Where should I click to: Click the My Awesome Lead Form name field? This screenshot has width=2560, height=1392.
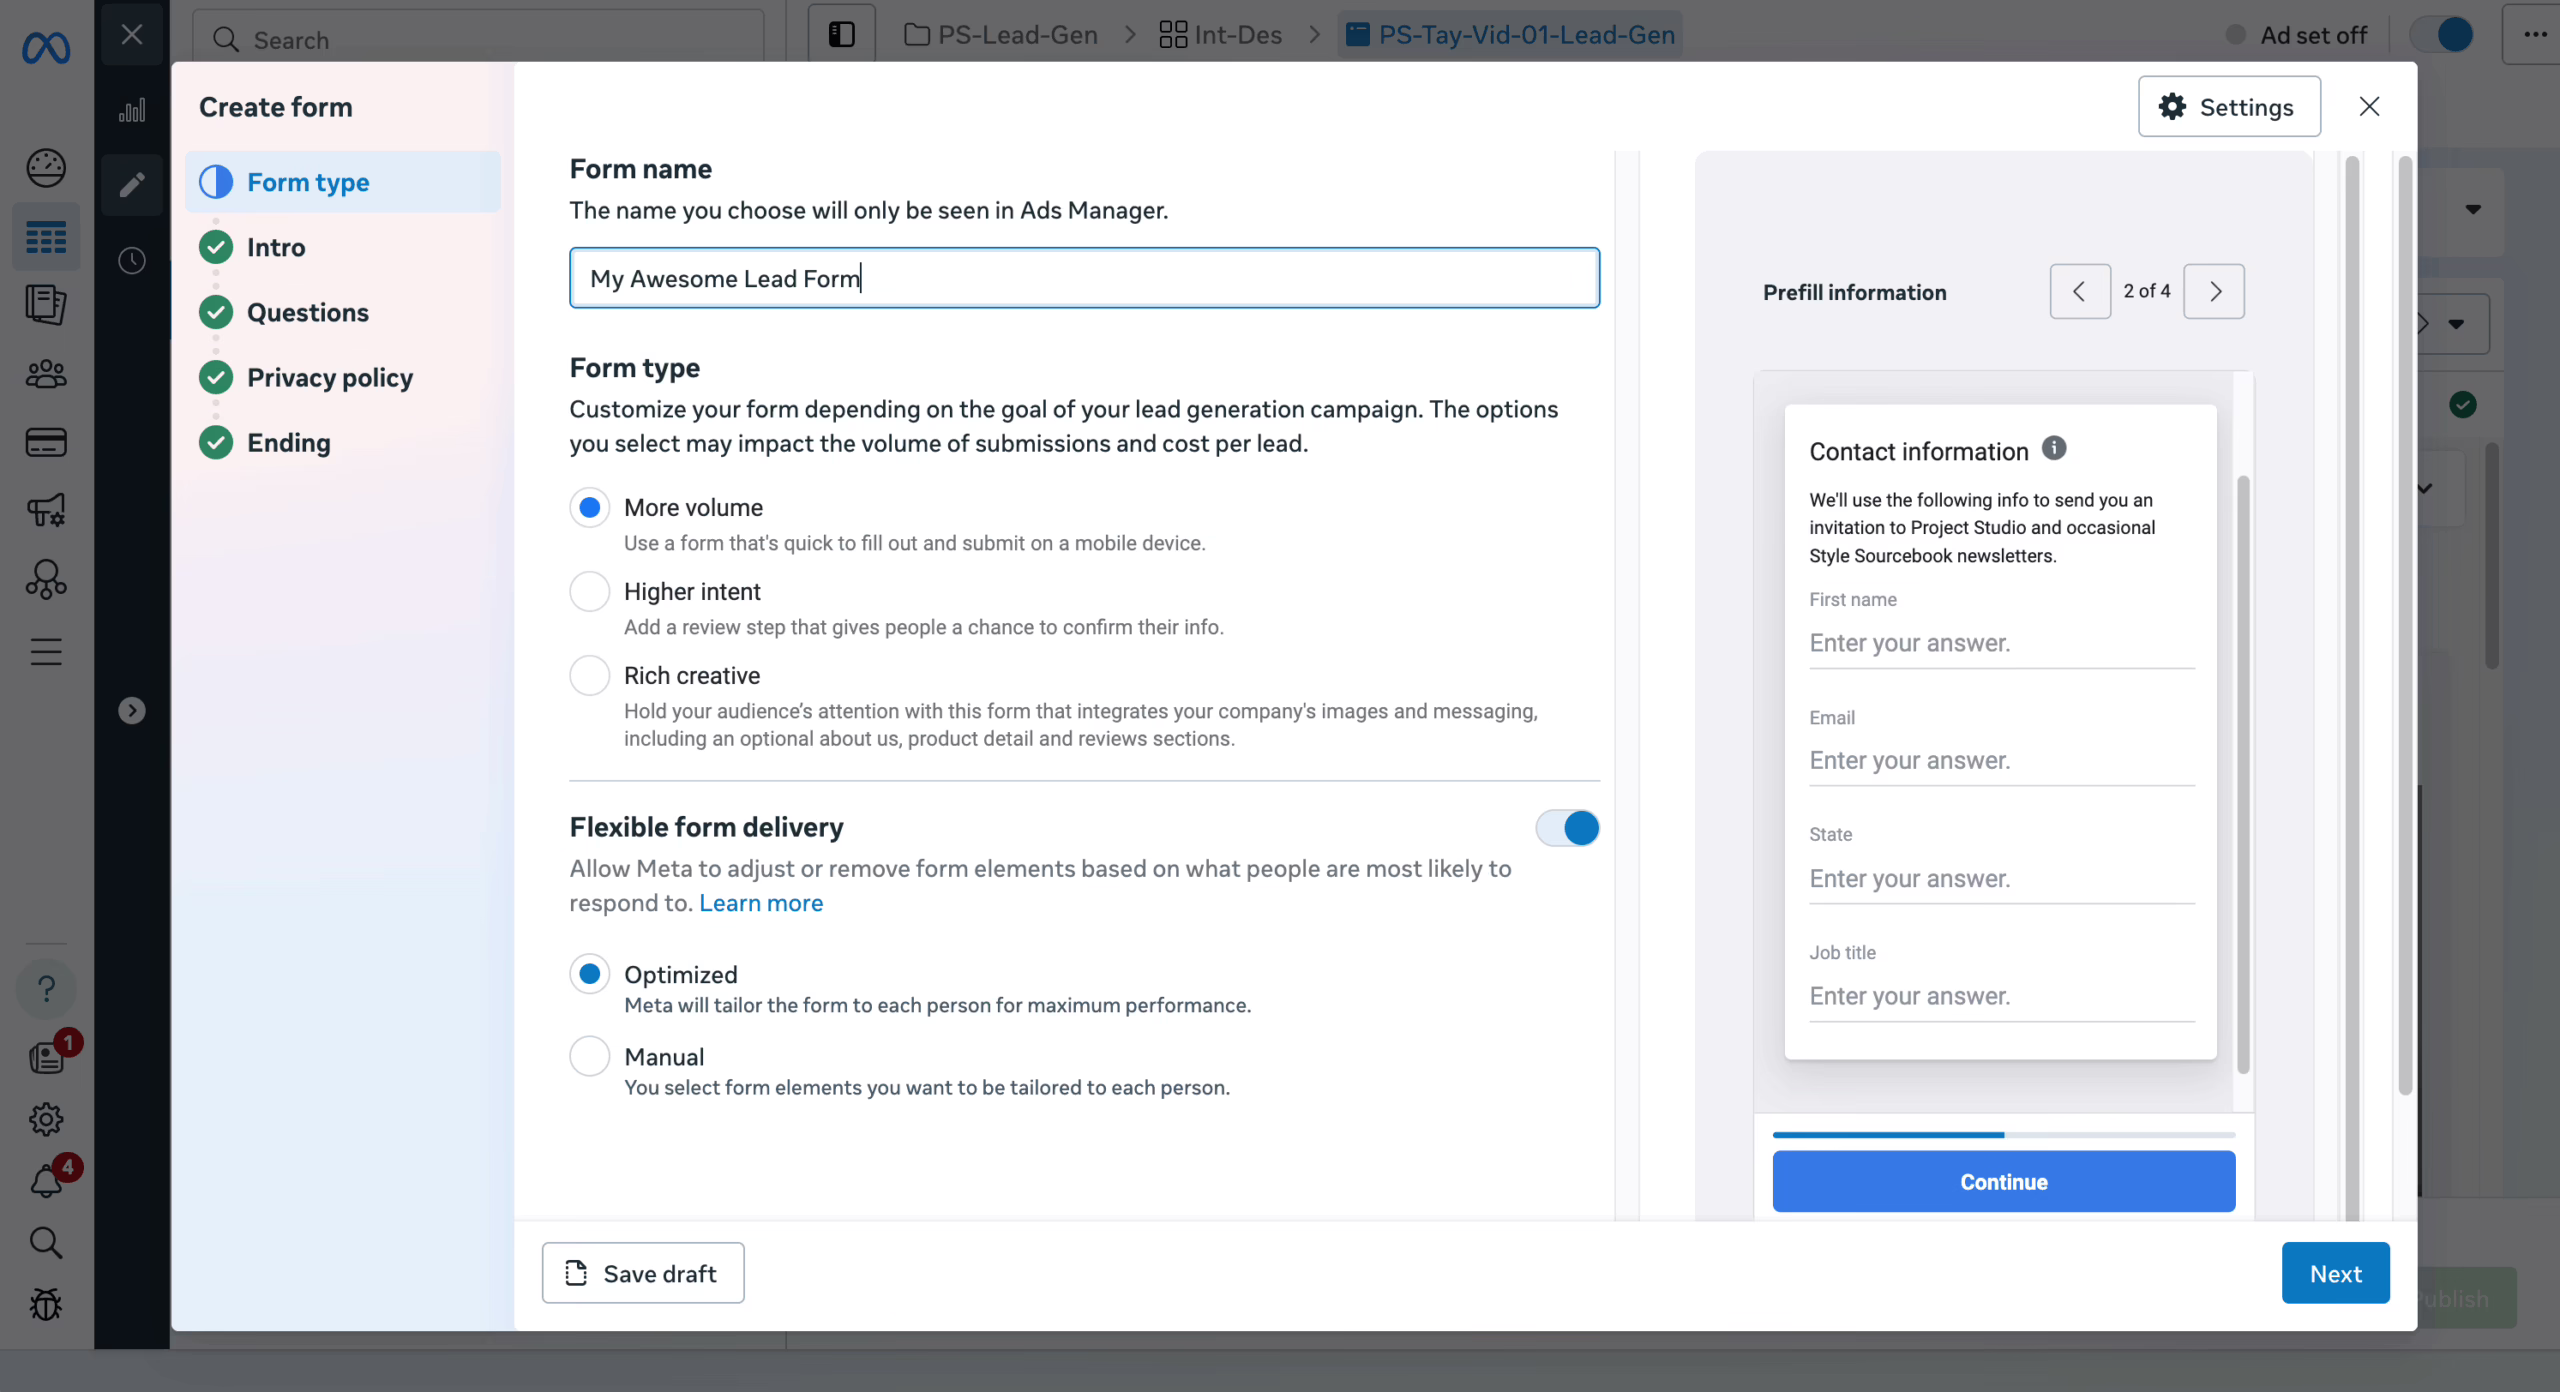click(x=1083, y=278)
